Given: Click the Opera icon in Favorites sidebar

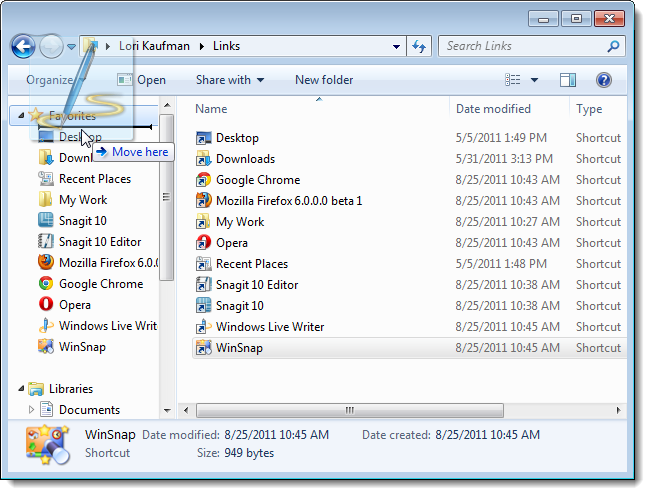Looking at the screenshot, I should pos(46,304).
